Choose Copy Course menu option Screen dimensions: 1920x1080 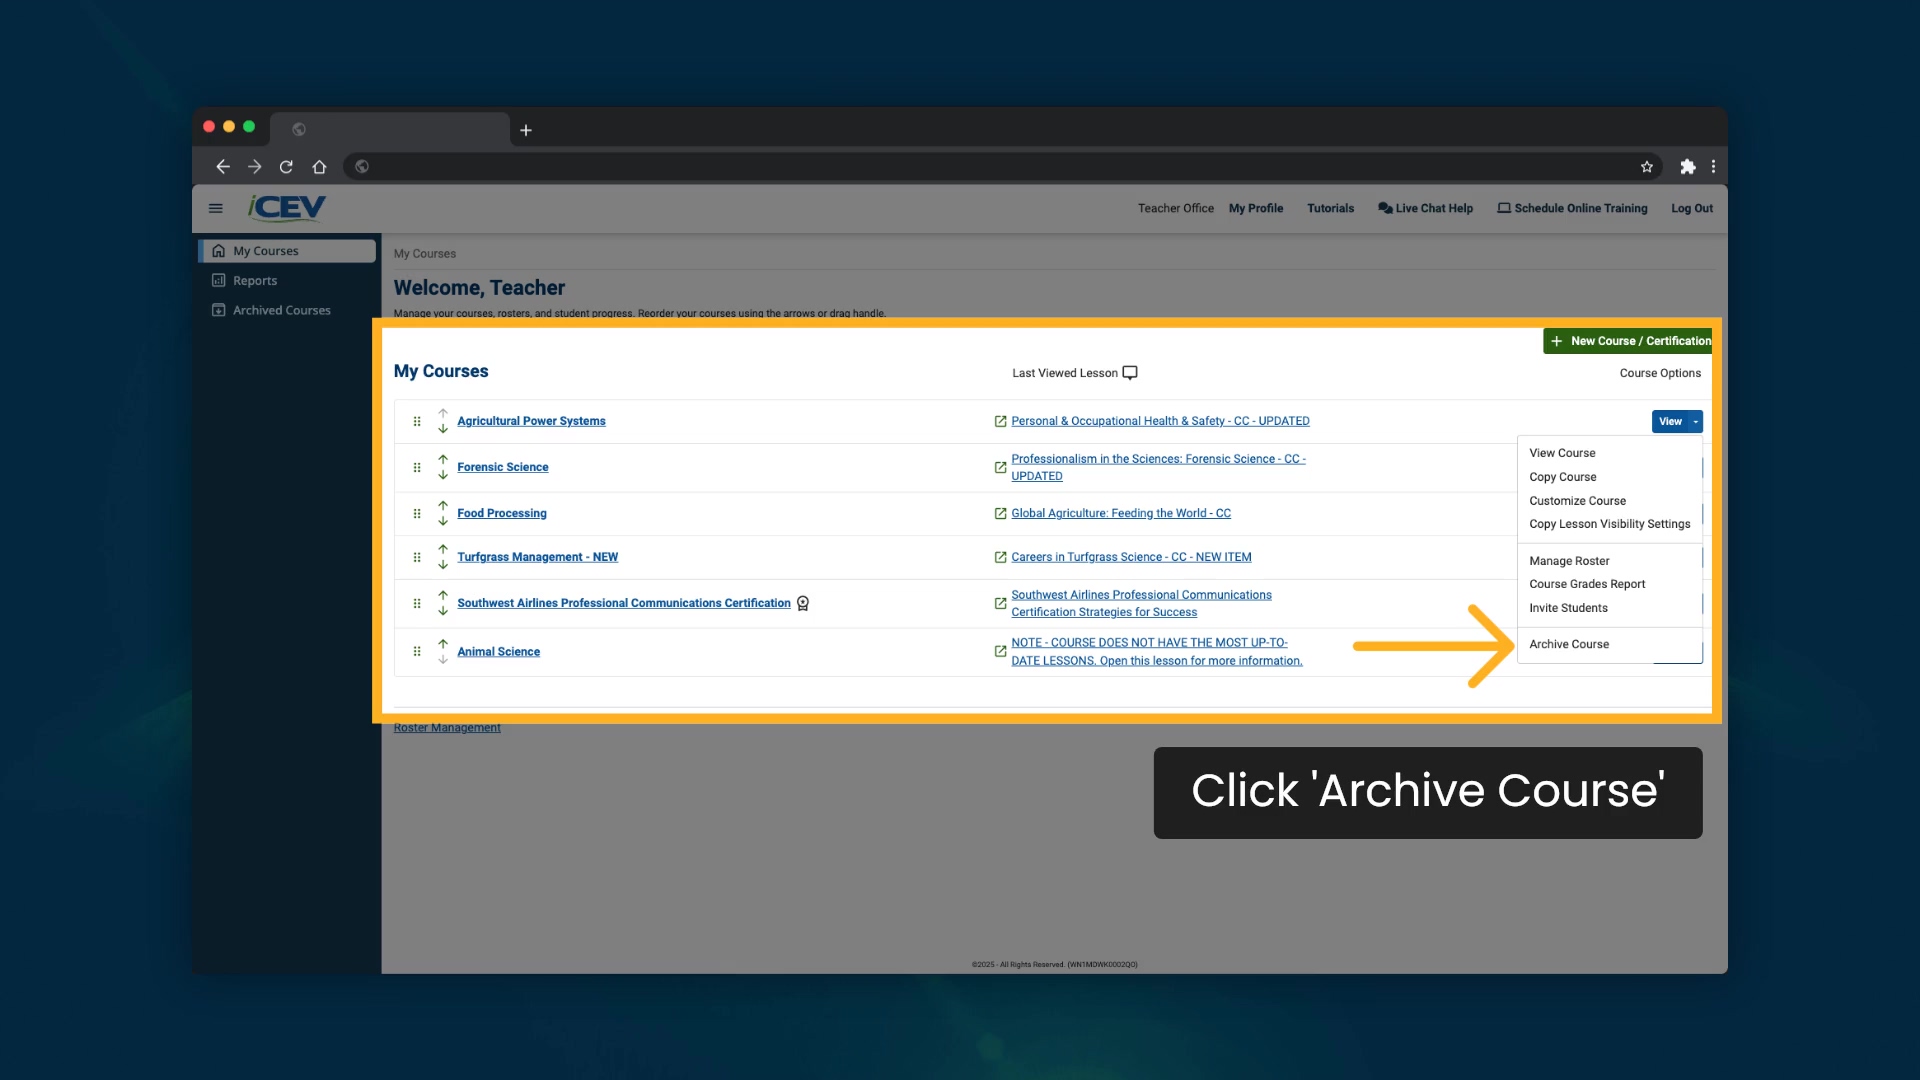click(x=1562, y=477)
